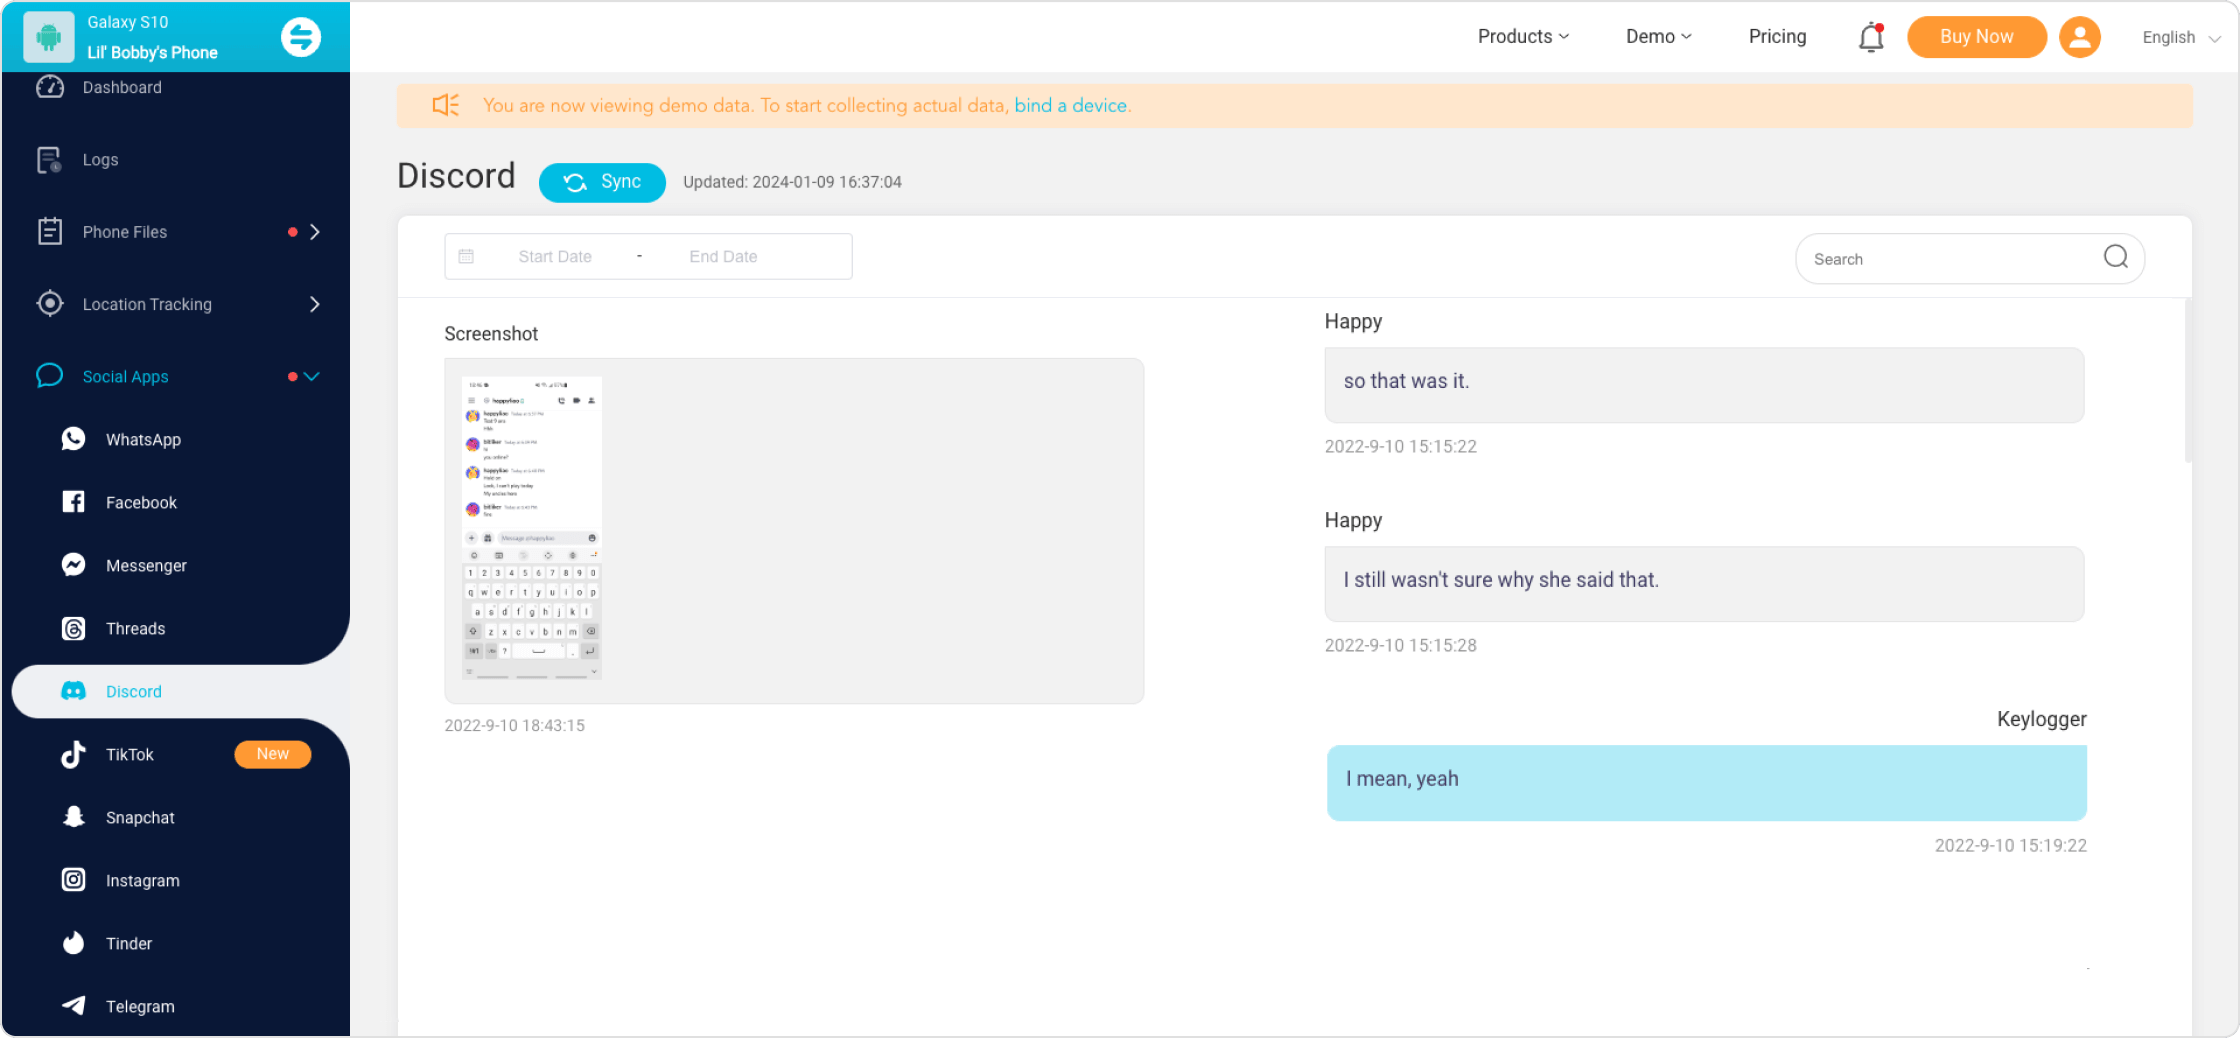The width and height of the screenshot is (2240, 1038).
Task: Click the Location Tracking target icon
Action: click(x=49, y=304)
